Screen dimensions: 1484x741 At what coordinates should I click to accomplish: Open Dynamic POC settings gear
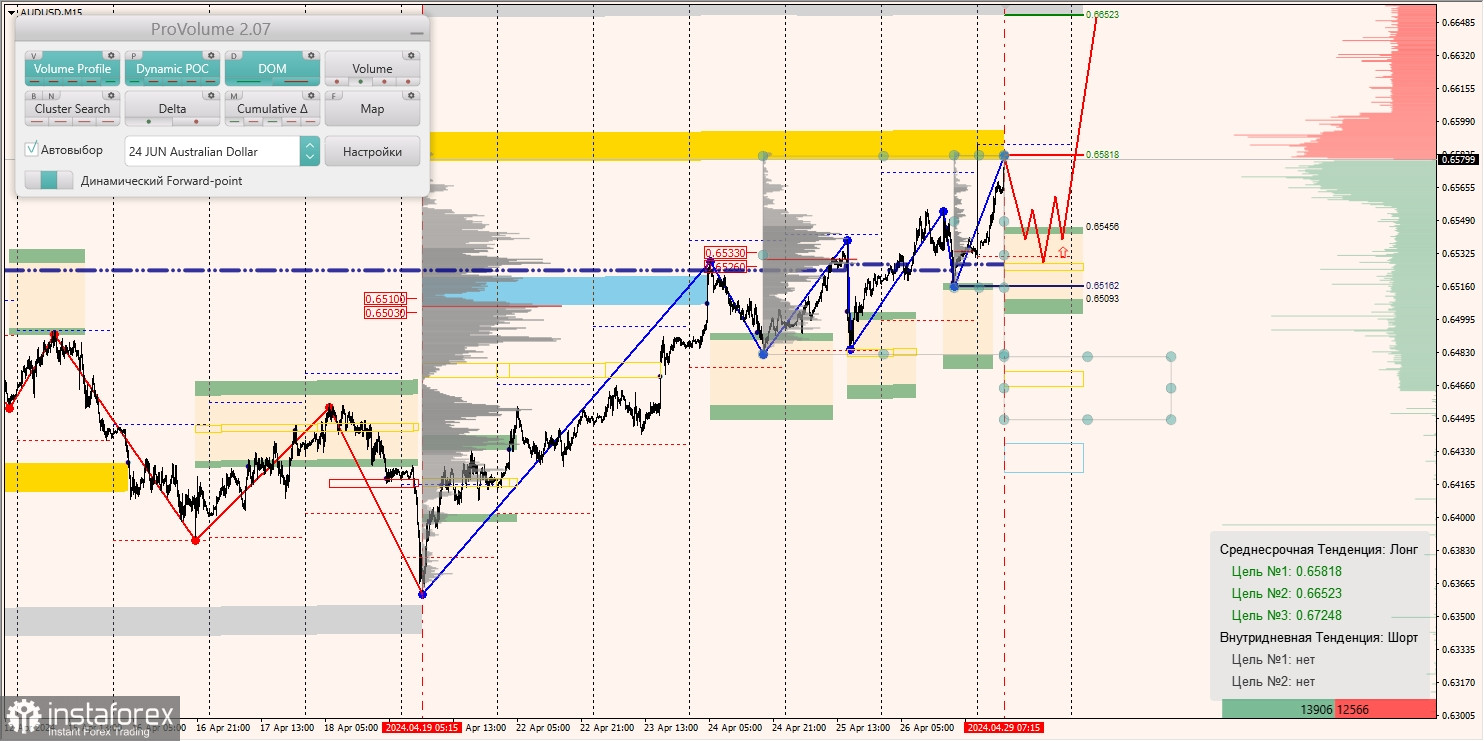point(211,56)
